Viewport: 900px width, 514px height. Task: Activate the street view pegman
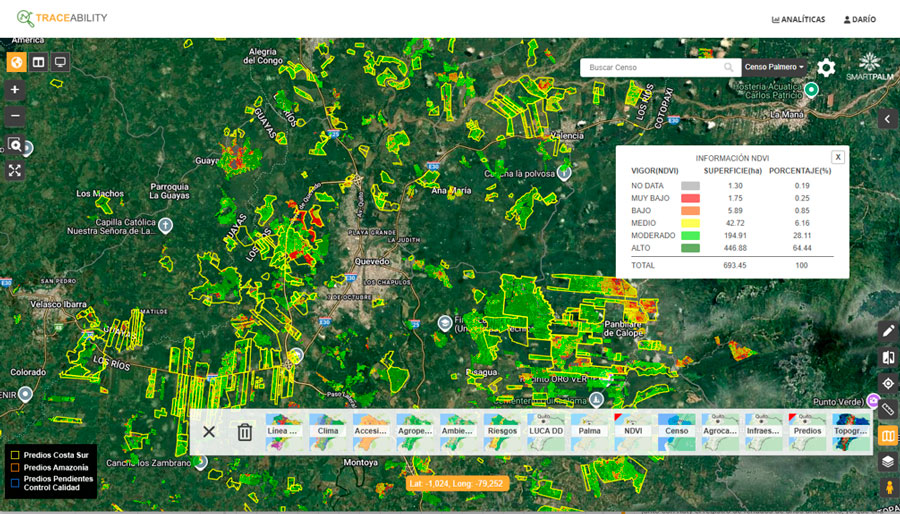888,488
